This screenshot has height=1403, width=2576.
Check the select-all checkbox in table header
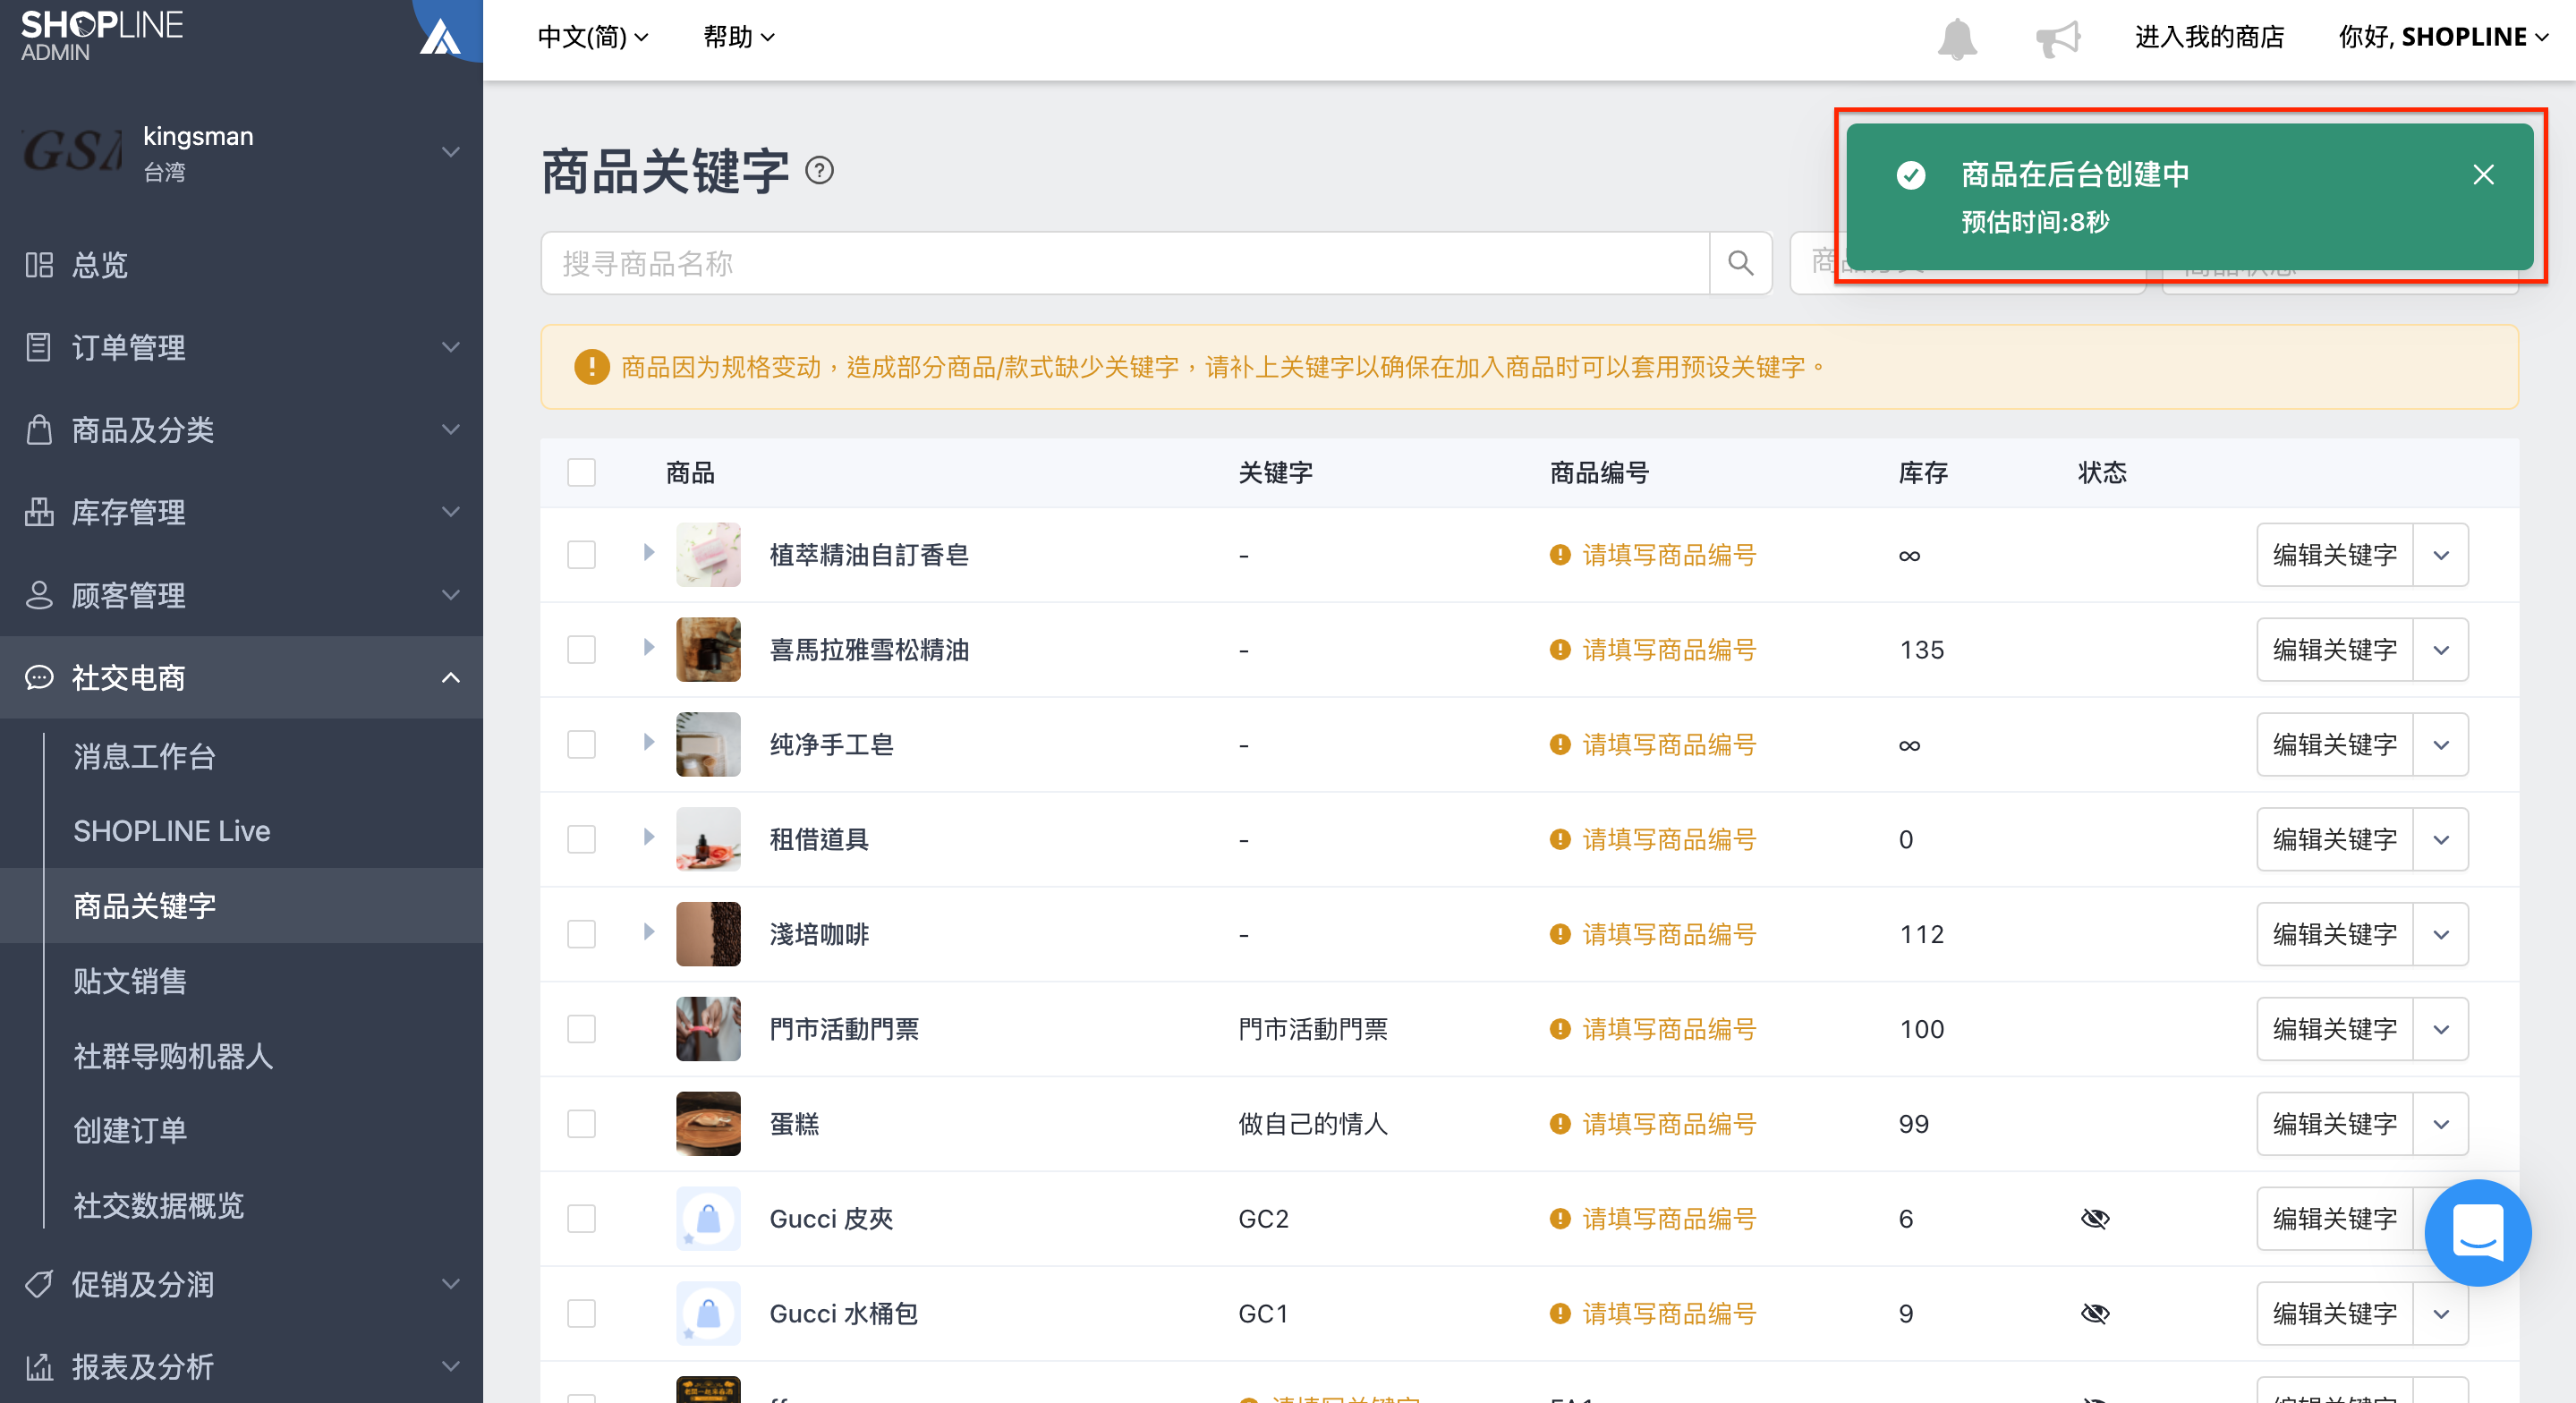[x=581, y=472]
